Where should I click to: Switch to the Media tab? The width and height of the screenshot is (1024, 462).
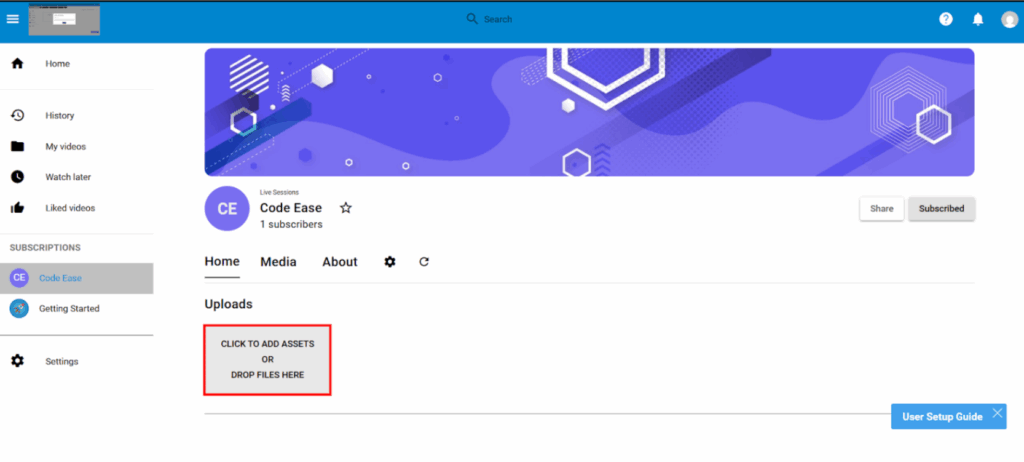(278, 262)
